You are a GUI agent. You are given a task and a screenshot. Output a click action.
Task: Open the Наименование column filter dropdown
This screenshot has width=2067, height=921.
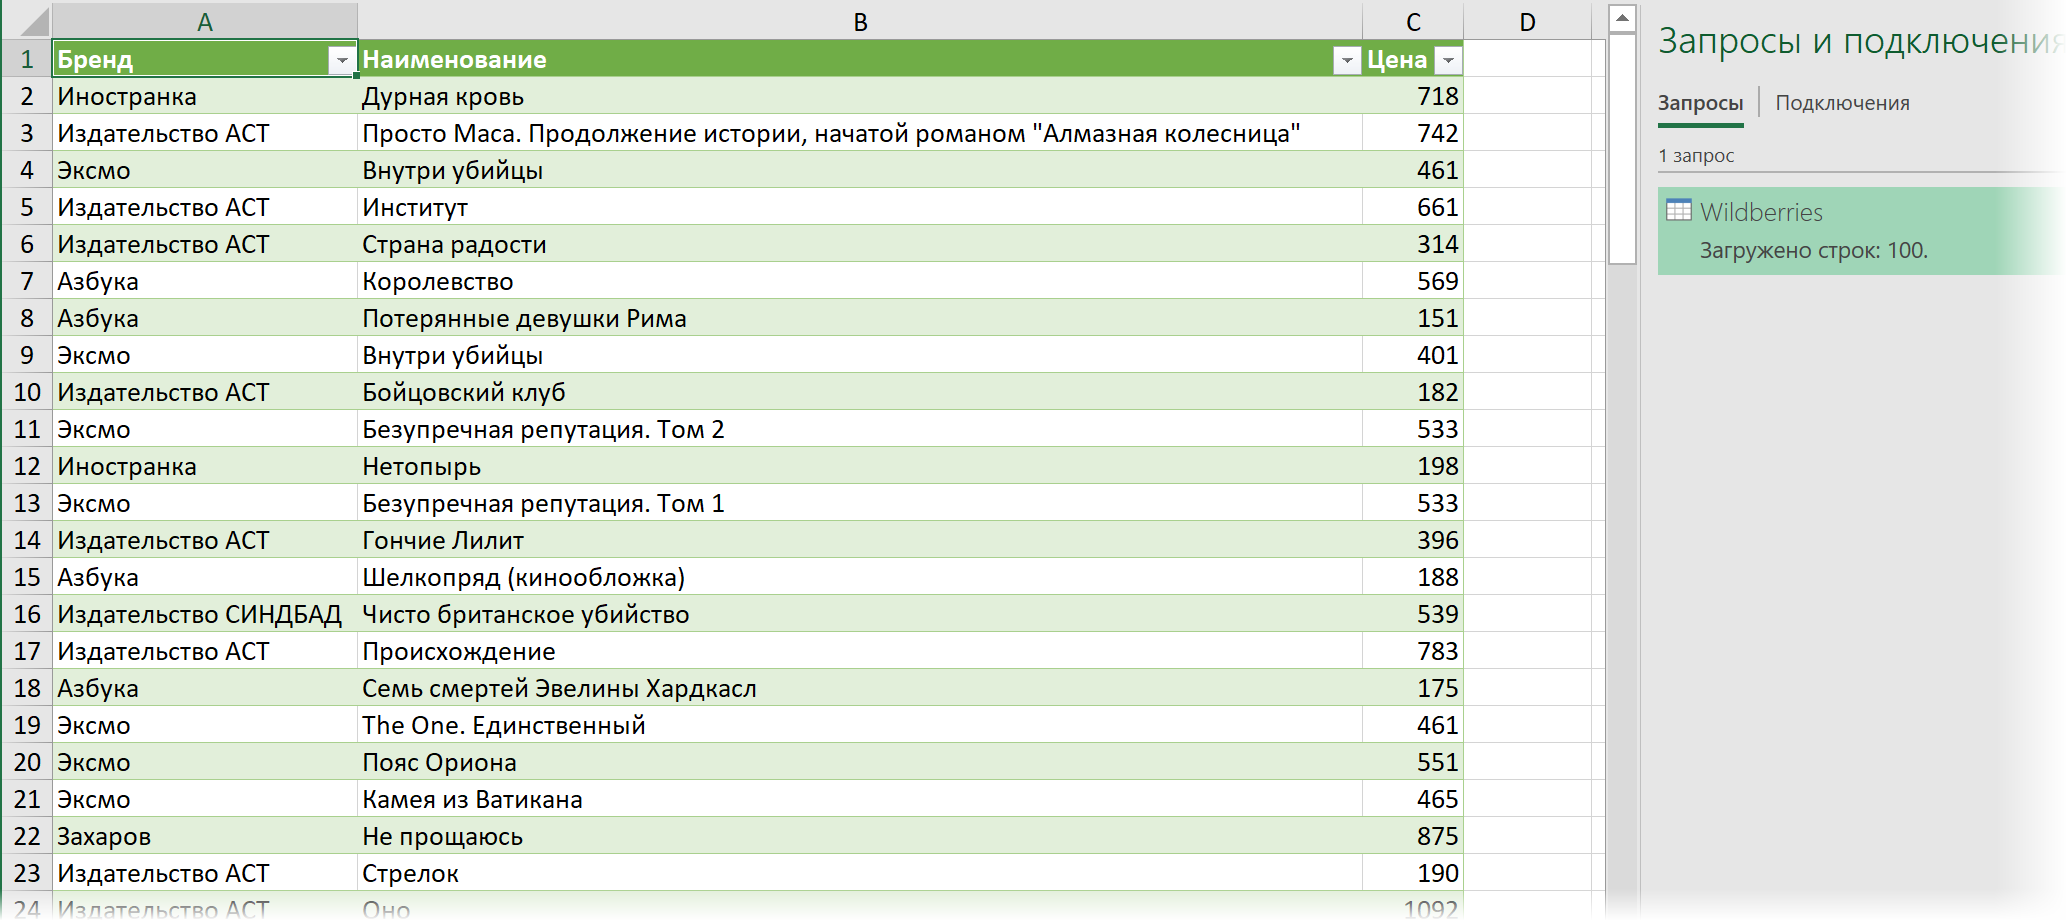(1346, 61)
